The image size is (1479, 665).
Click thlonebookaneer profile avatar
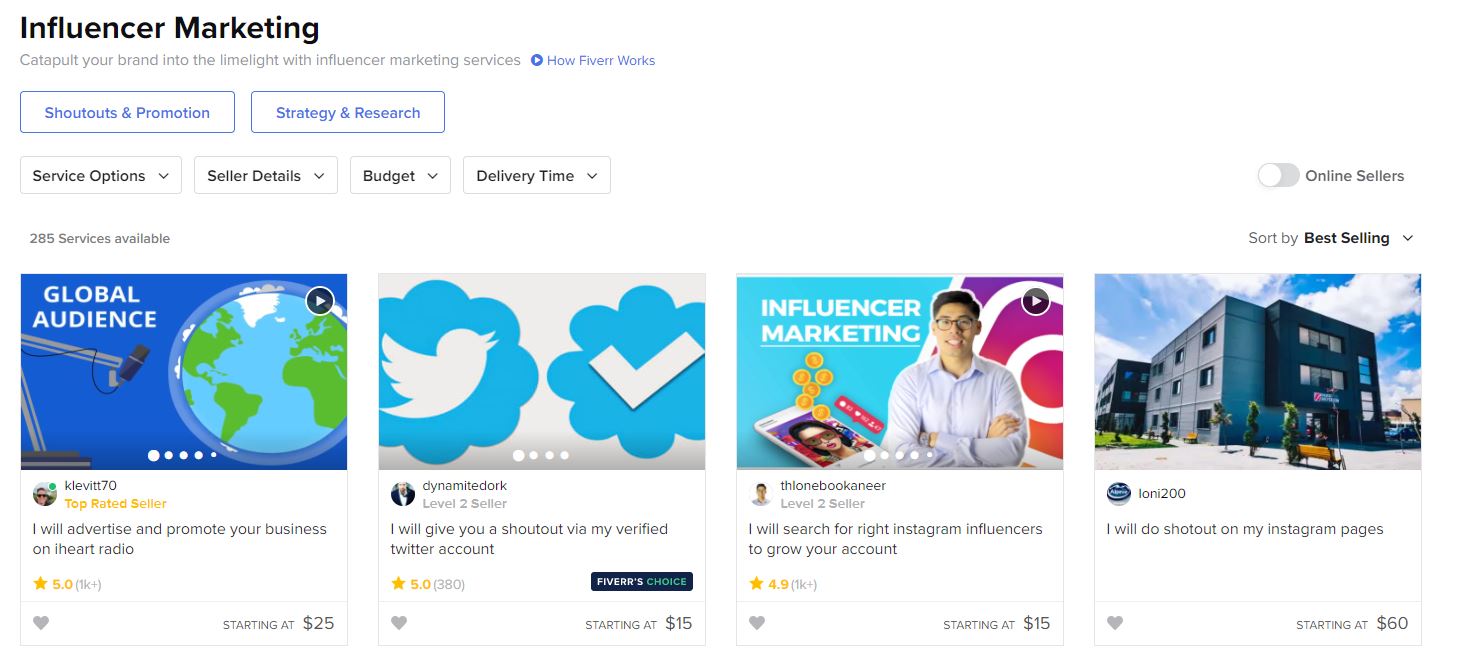pos(761,494)
